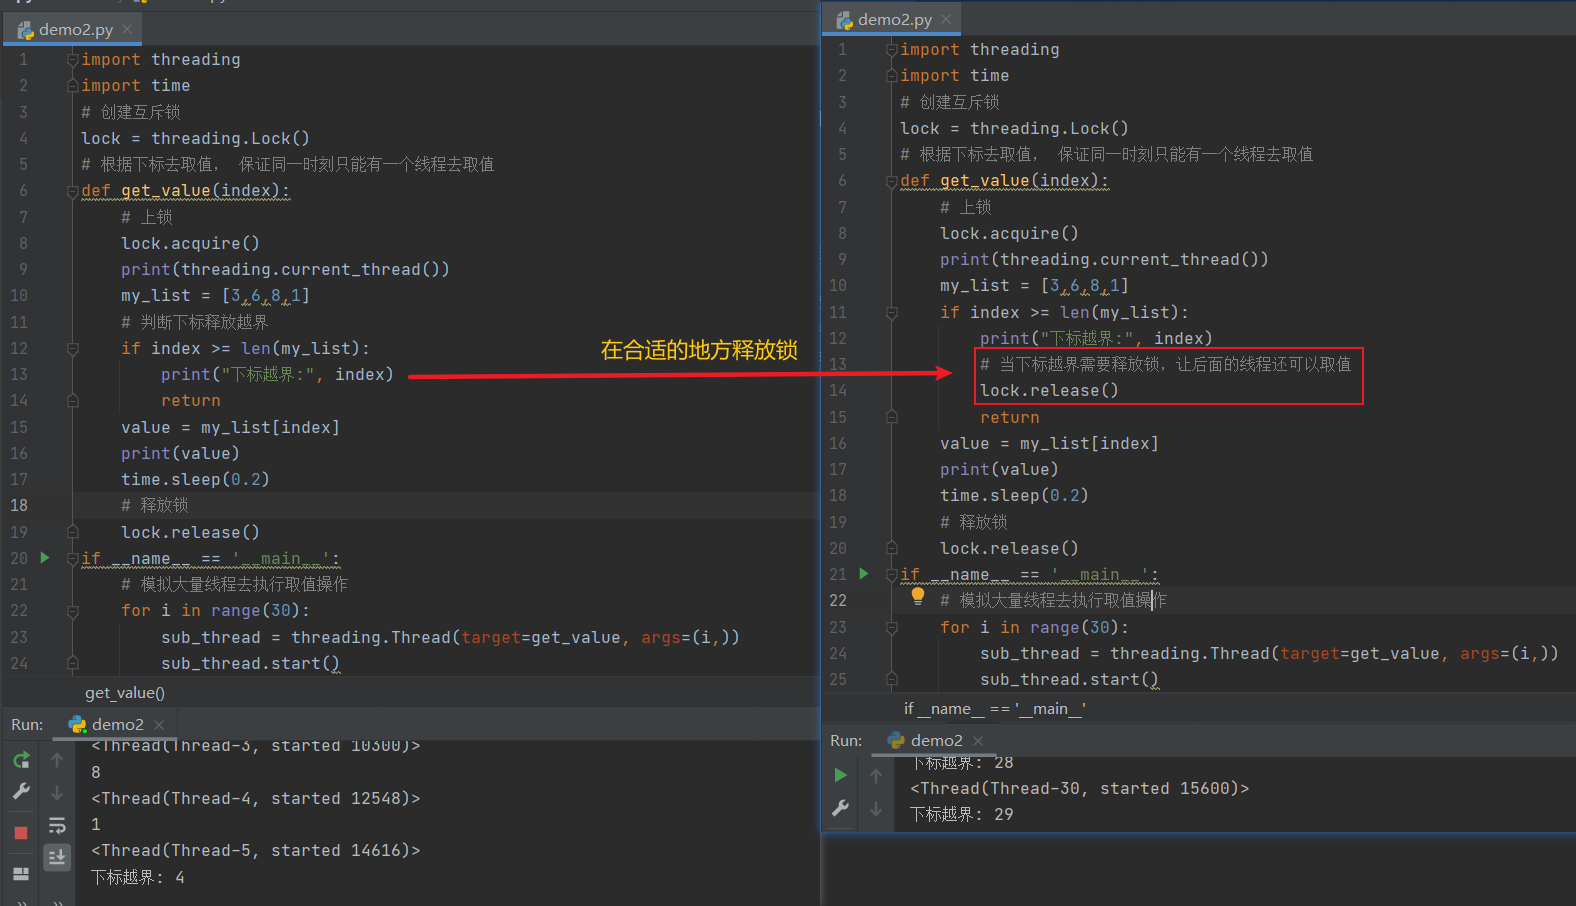Click 'print(value)' on right line 17

[x=999, y=469]
